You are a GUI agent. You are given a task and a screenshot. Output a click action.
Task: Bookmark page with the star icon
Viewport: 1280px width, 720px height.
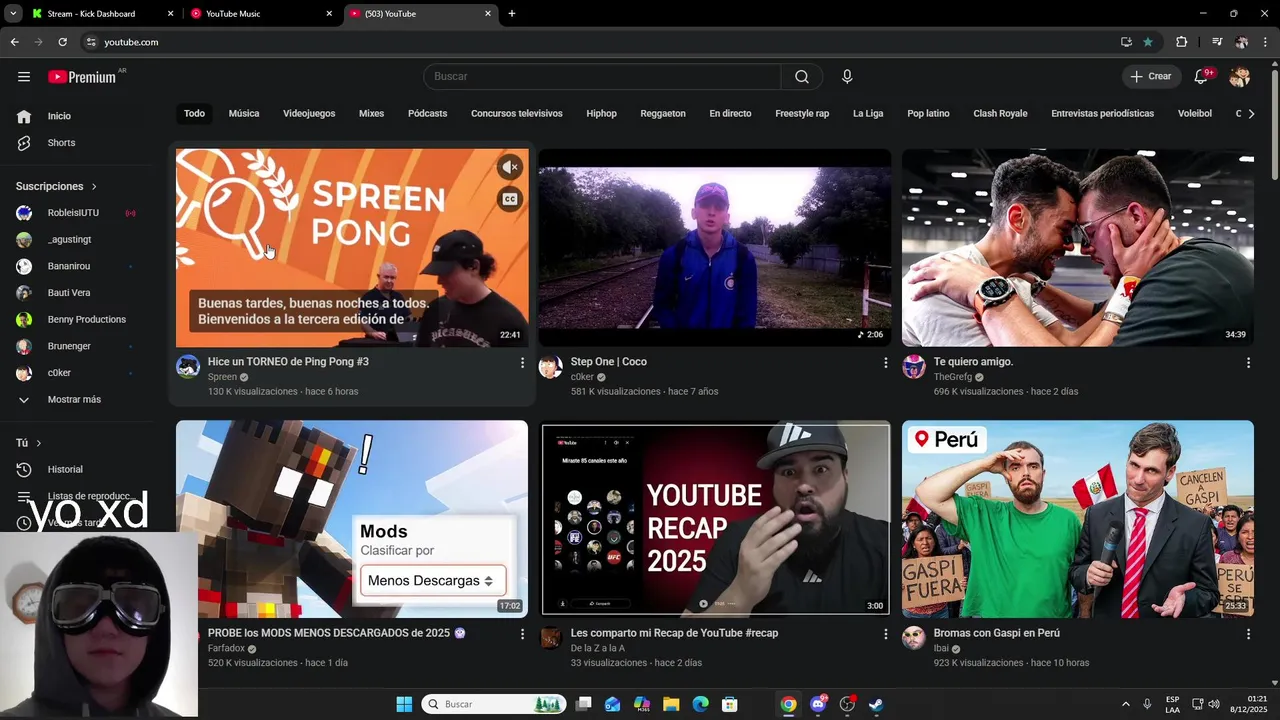(1148, 42)
